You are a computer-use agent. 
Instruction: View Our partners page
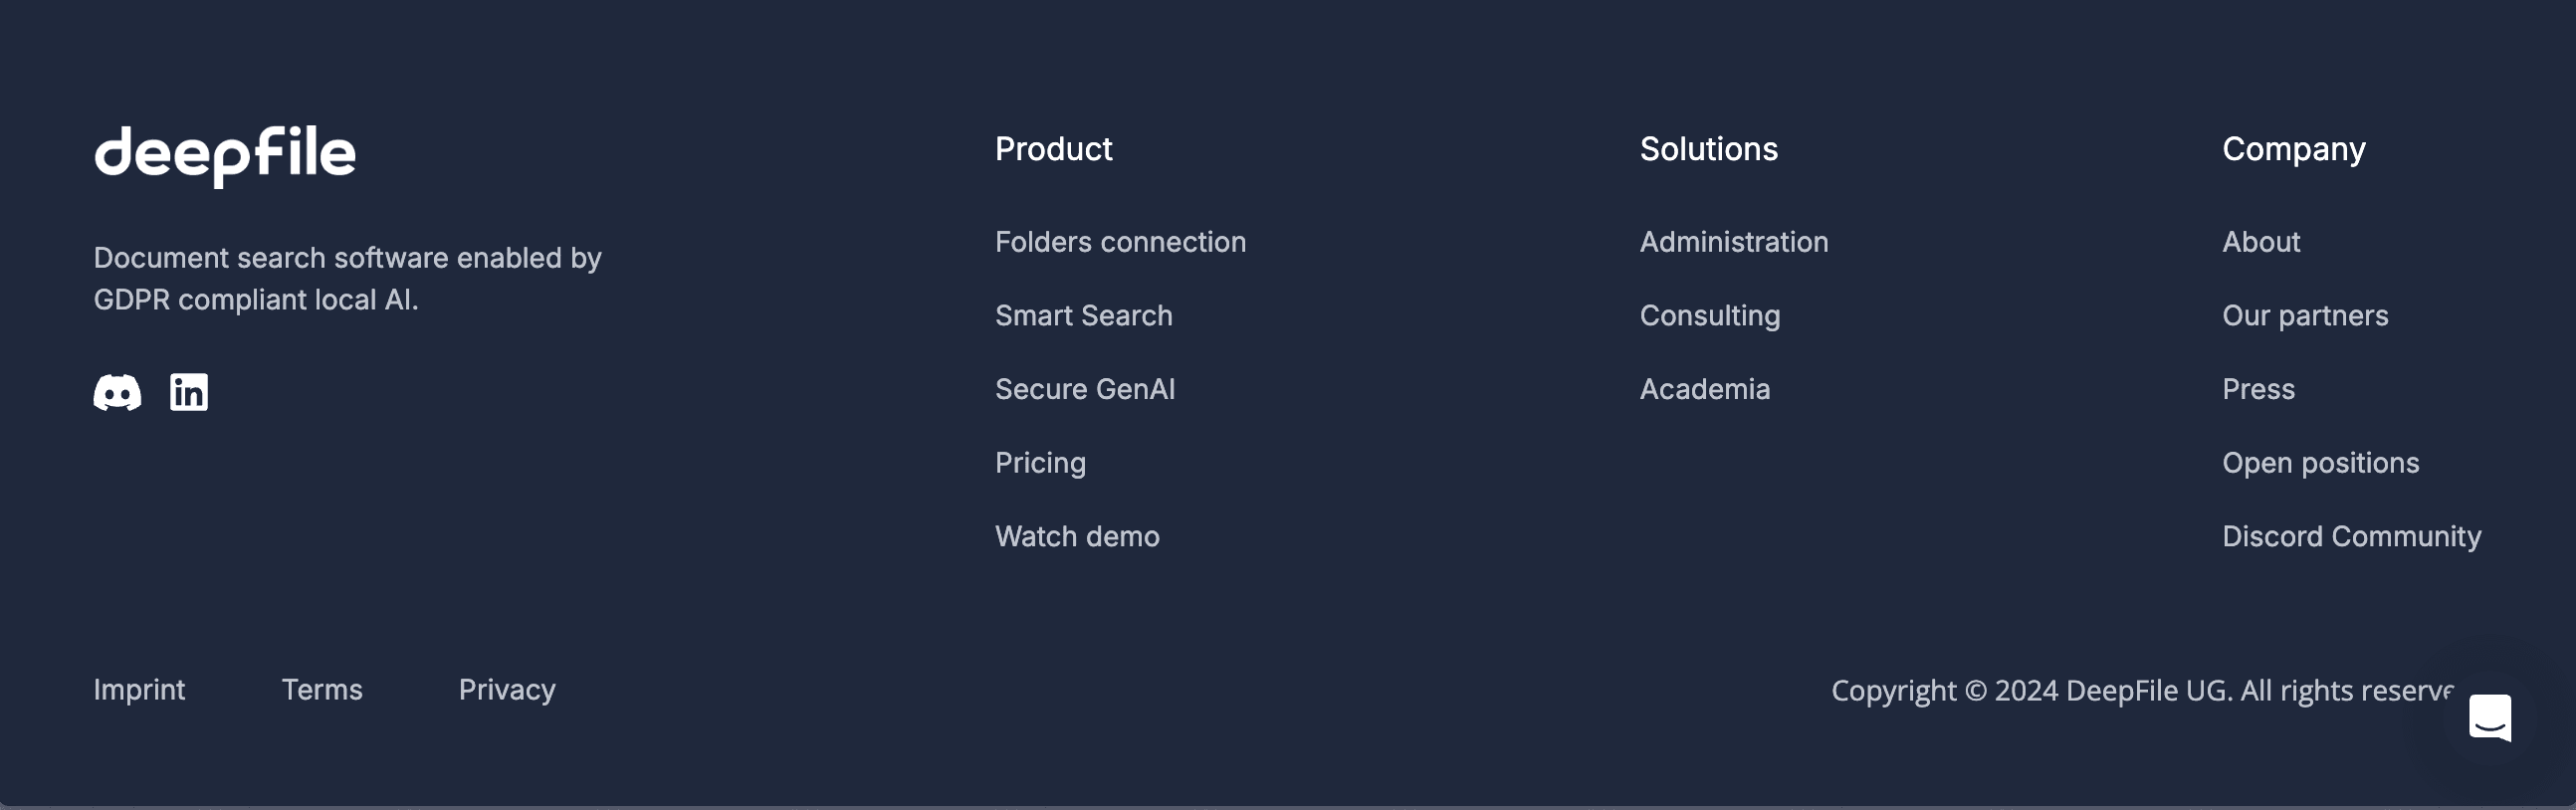pos(2304,316)
